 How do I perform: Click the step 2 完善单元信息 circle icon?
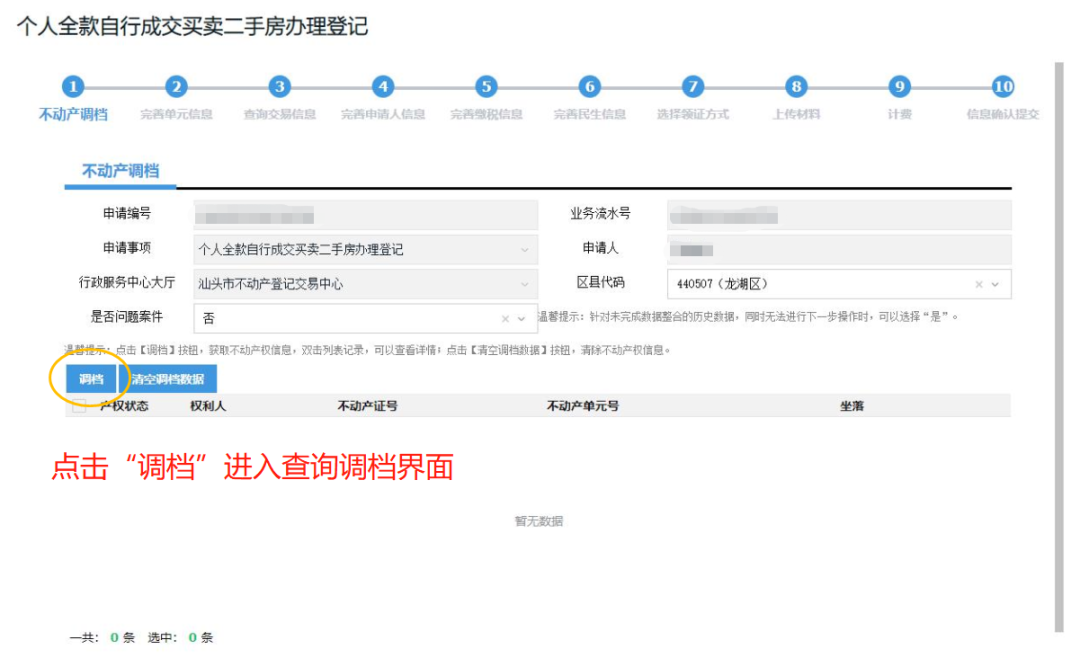(x=176, y=87)
